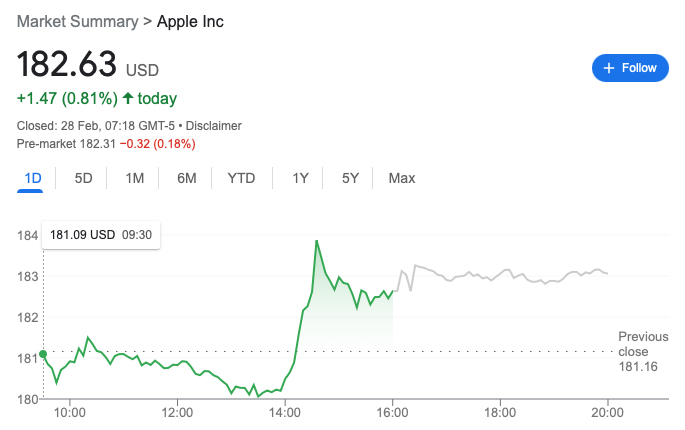Click the 16:00 label on time axis
The height and width of the screenshot is (430, 685).
pos(393,411)
